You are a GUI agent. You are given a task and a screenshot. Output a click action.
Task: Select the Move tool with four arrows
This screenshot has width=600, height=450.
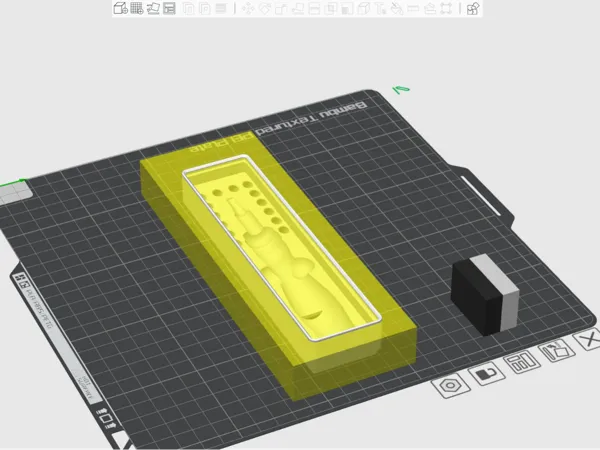pos(248,8)
